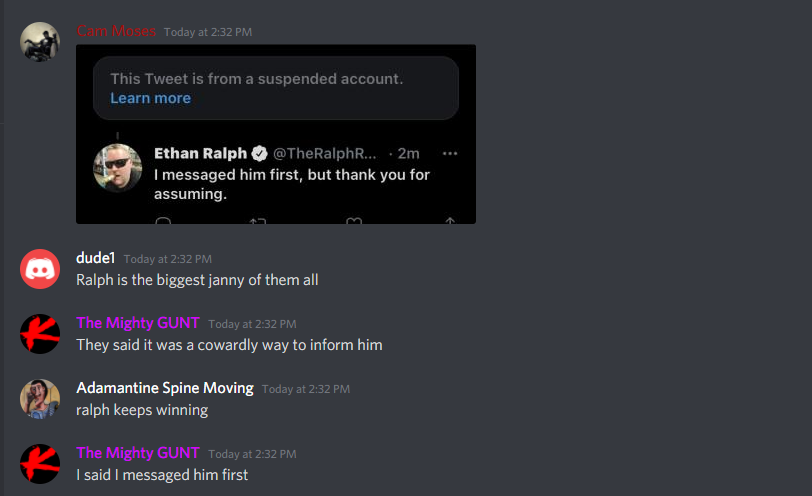
Task: Click the tweet share arrow icon
Action: 450,221
